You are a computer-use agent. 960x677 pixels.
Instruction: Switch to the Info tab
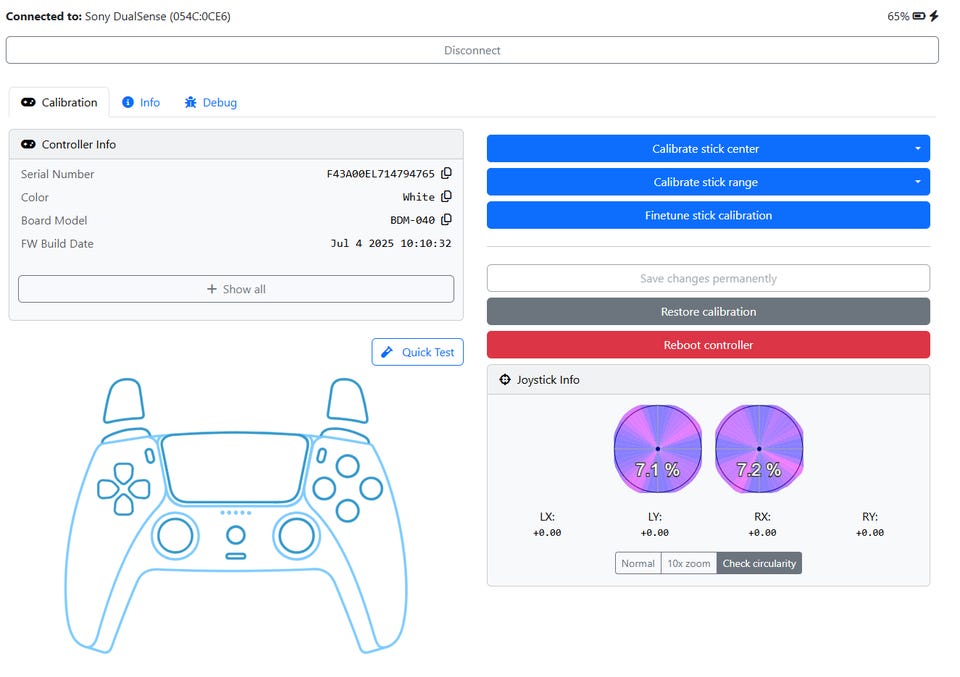[x=141, y=102]
